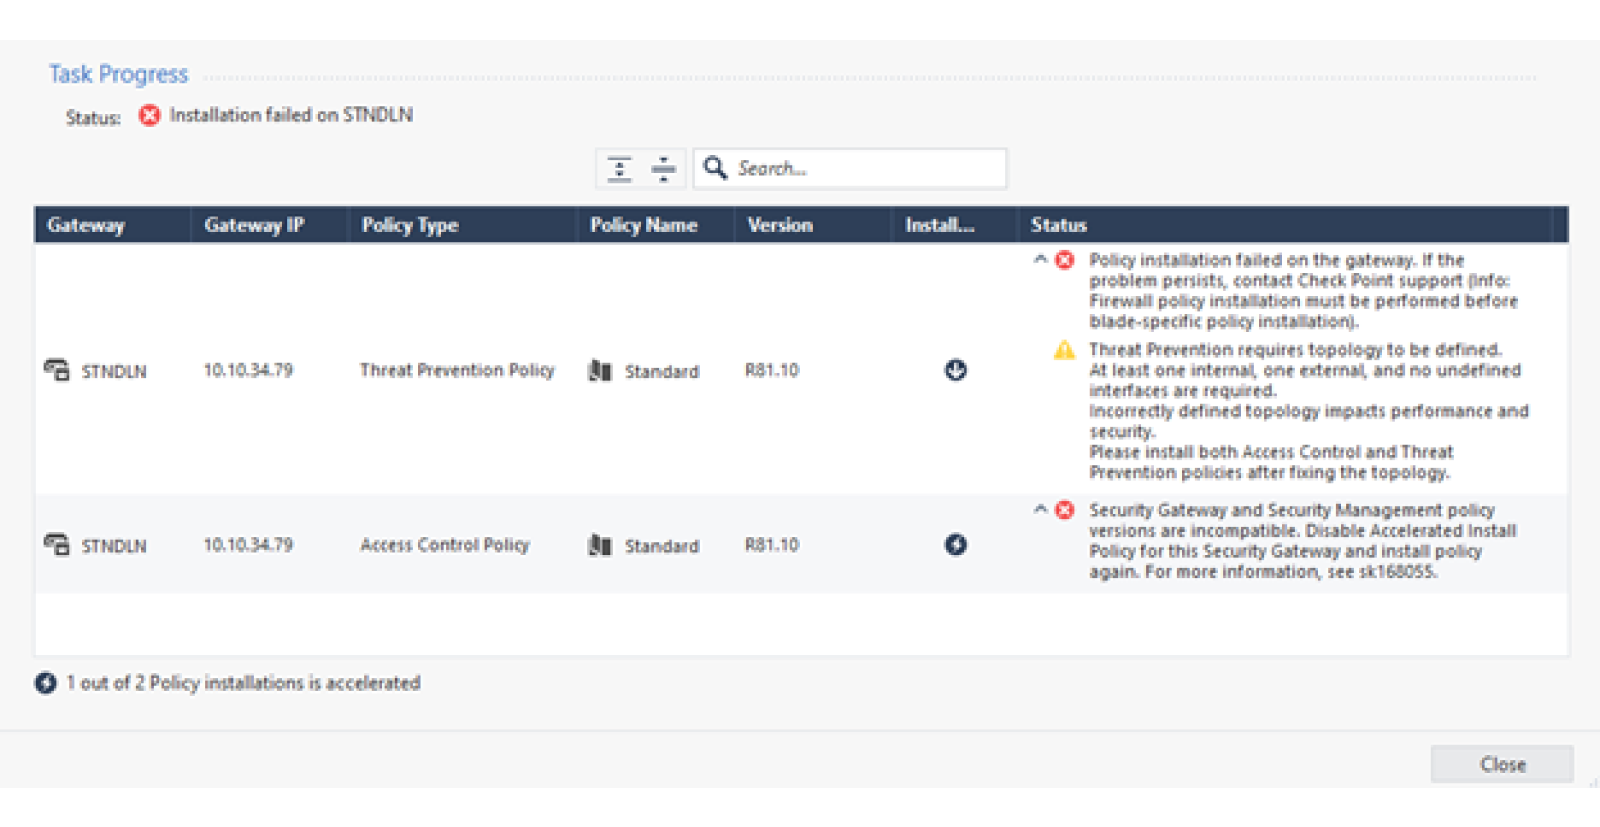Sort by Version column header
The height and width of the screenshot is (827, 1600).
tap(813, 225)
